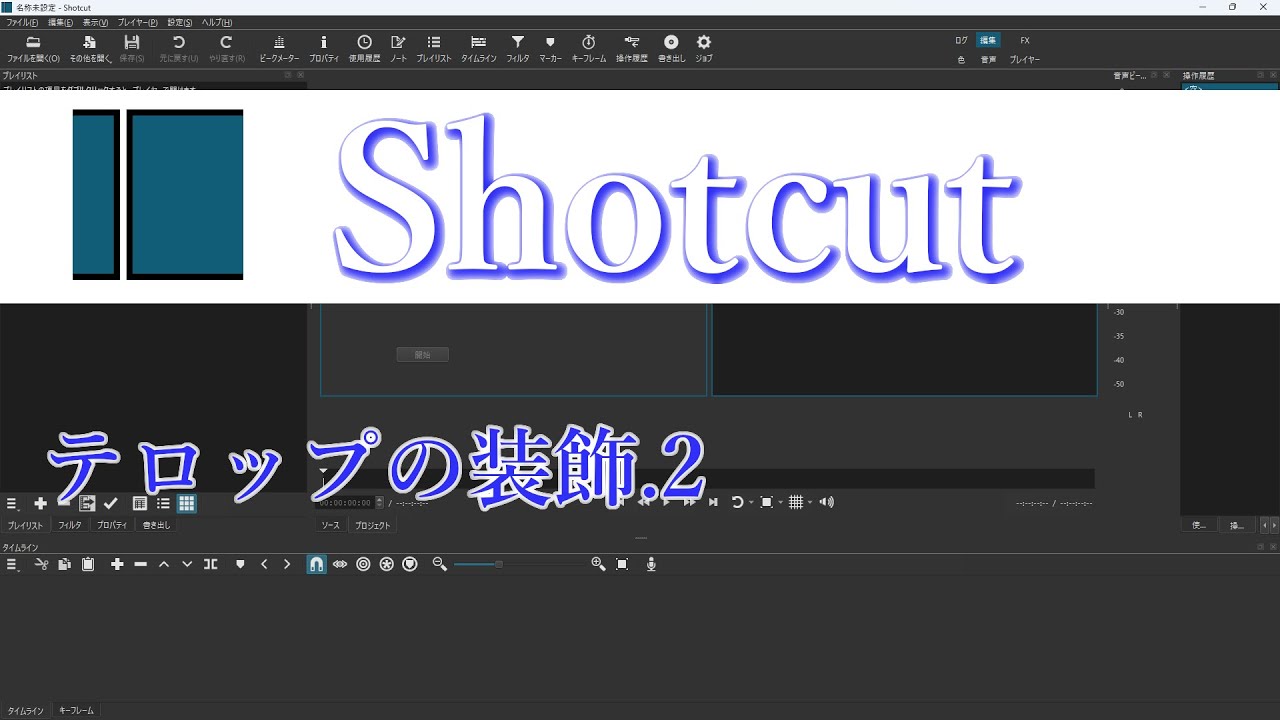Add a marker from timeline toolbar
This screenshot has height=720, width=1280.
[x=240, y=564]
